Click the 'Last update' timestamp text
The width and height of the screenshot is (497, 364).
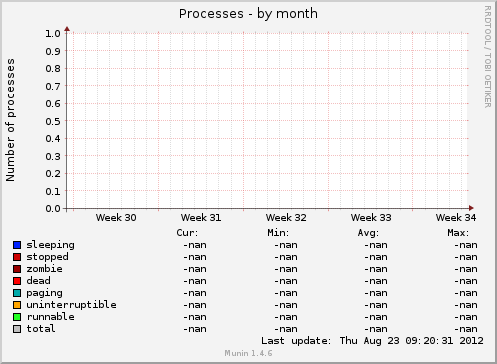point(372,341)
